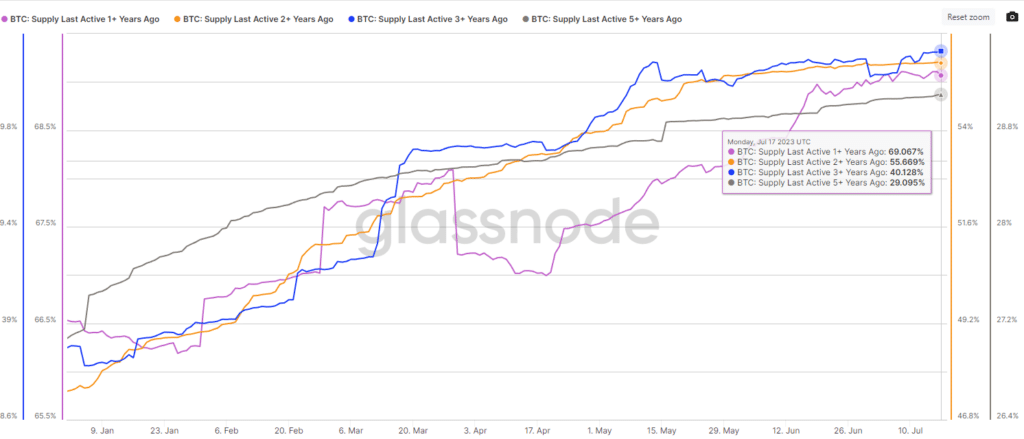Click the blue square marker at line end
This screenshot has width=1024, height=439.
coord(940,50)
